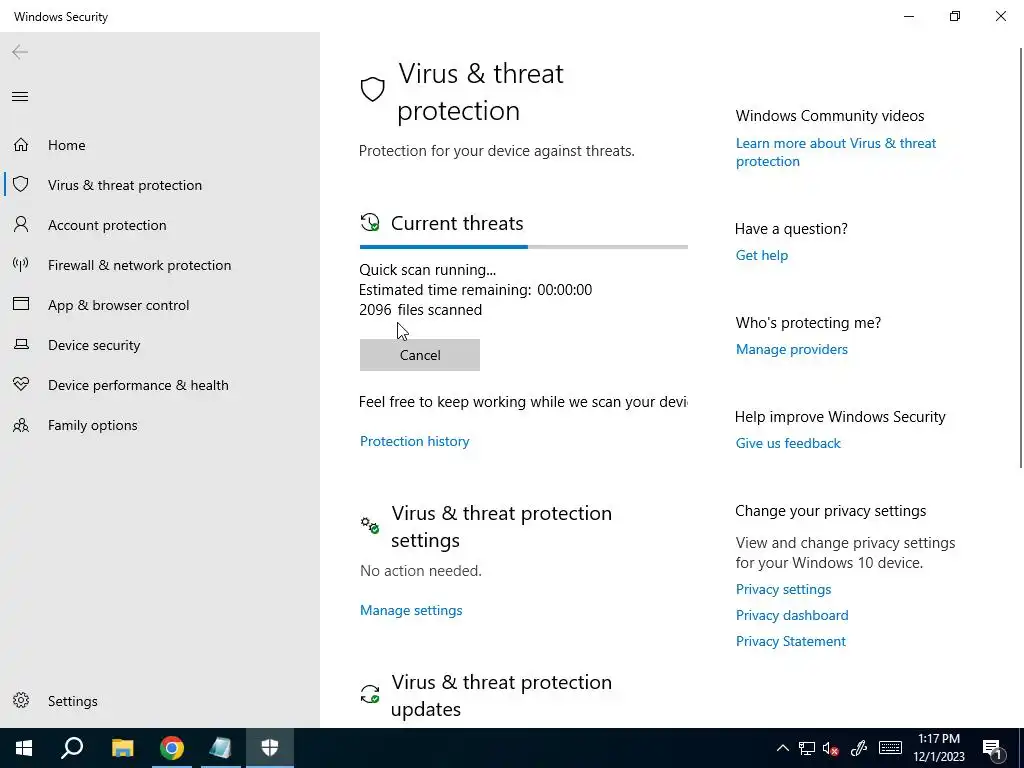1024x768 pixels.
Task: Cancel the running quick scan
Action: coord(420,355)
